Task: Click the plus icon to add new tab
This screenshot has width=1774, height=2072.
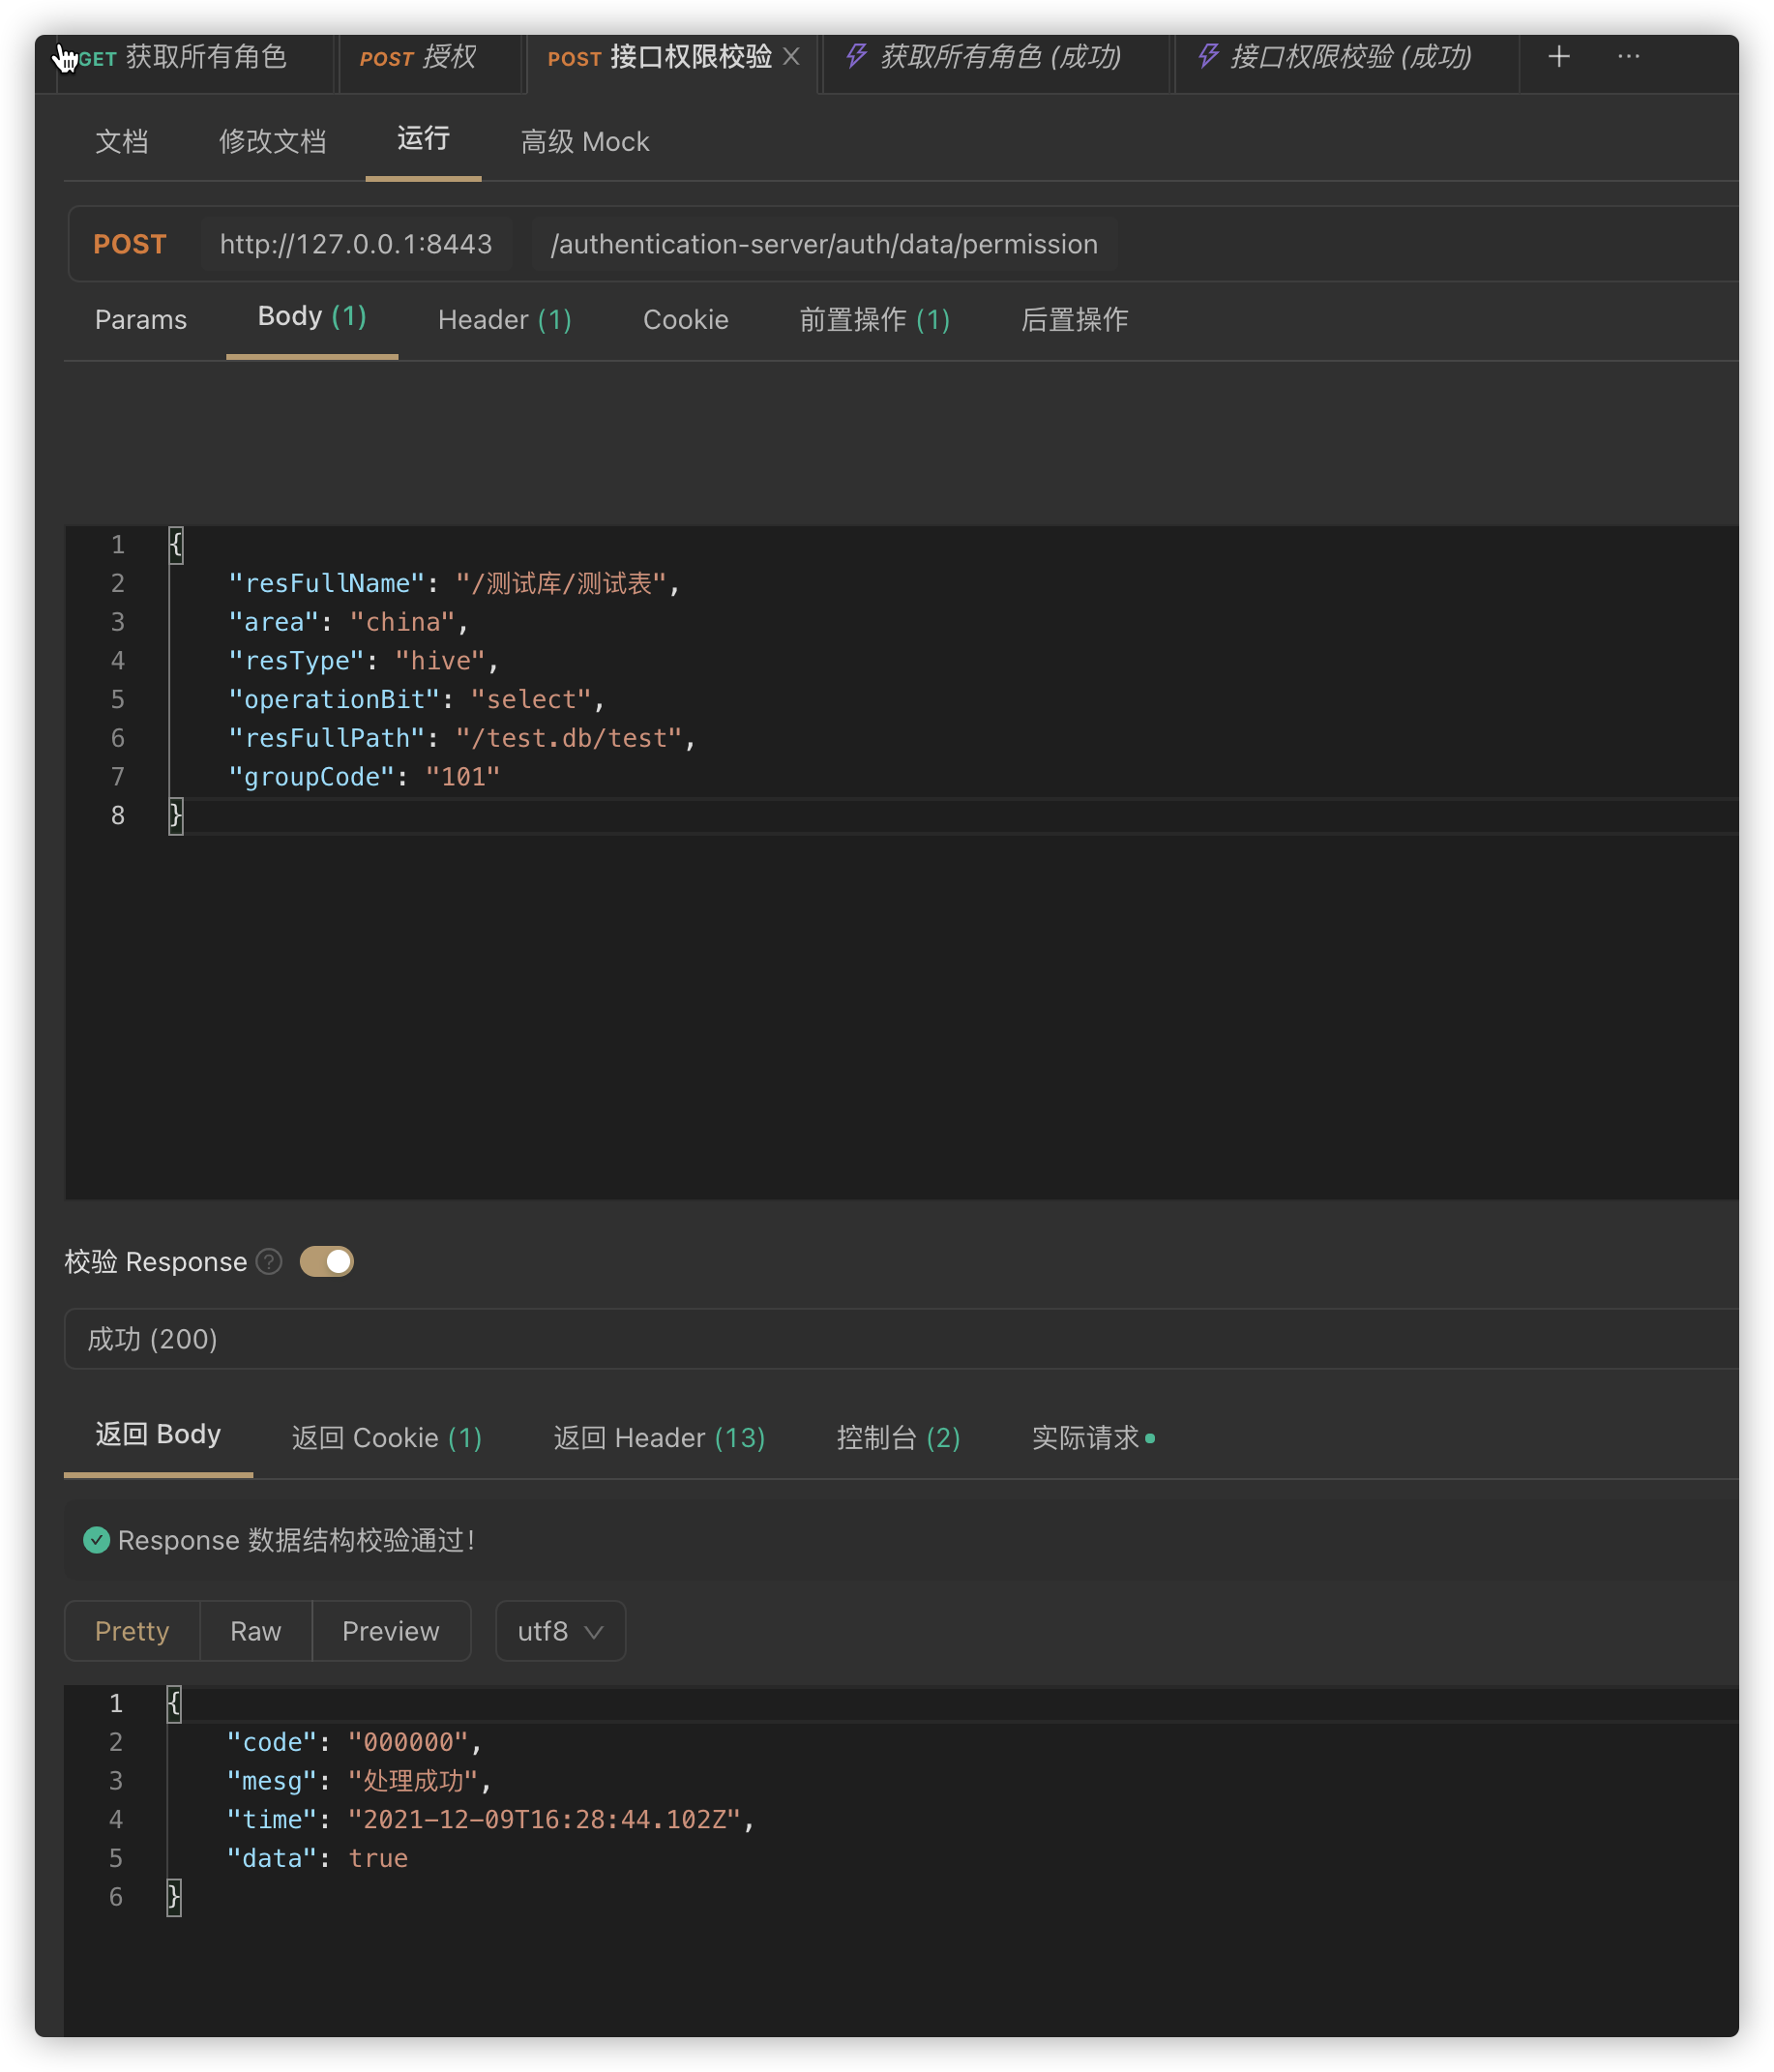Action: [x=1558, y=57]
